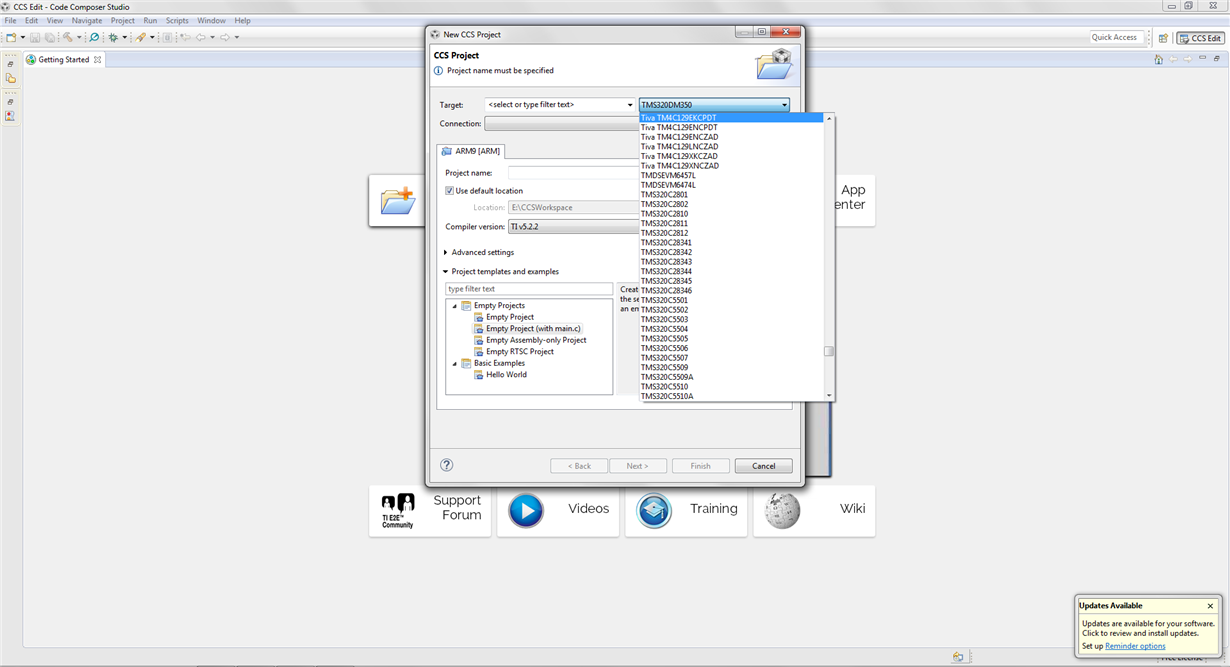Click the Getting Started Home icon

coord(1158,59)
